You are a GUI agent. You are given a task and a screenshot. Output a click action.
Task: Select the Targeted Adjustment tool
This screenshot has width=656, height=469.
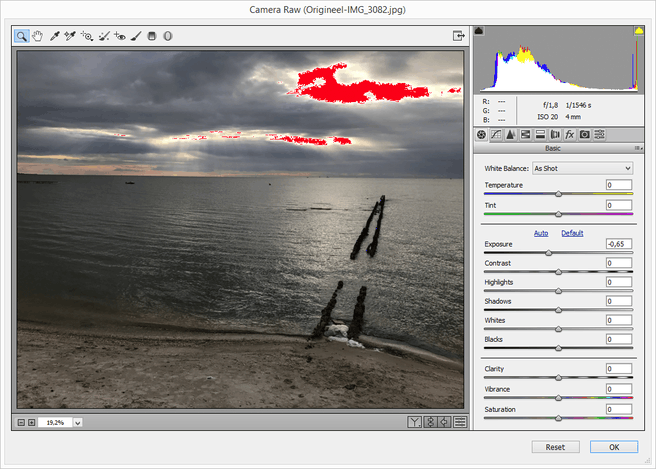pyautogui.click(x=87, y=36)
